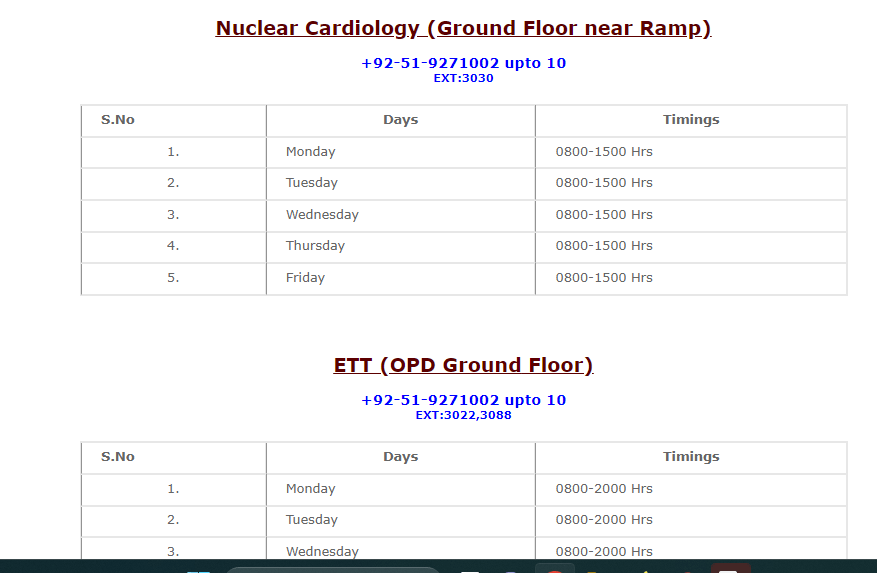
Task: Click Thursday's 0800-1500 Hrs timing cell
Action: [604, 246]
